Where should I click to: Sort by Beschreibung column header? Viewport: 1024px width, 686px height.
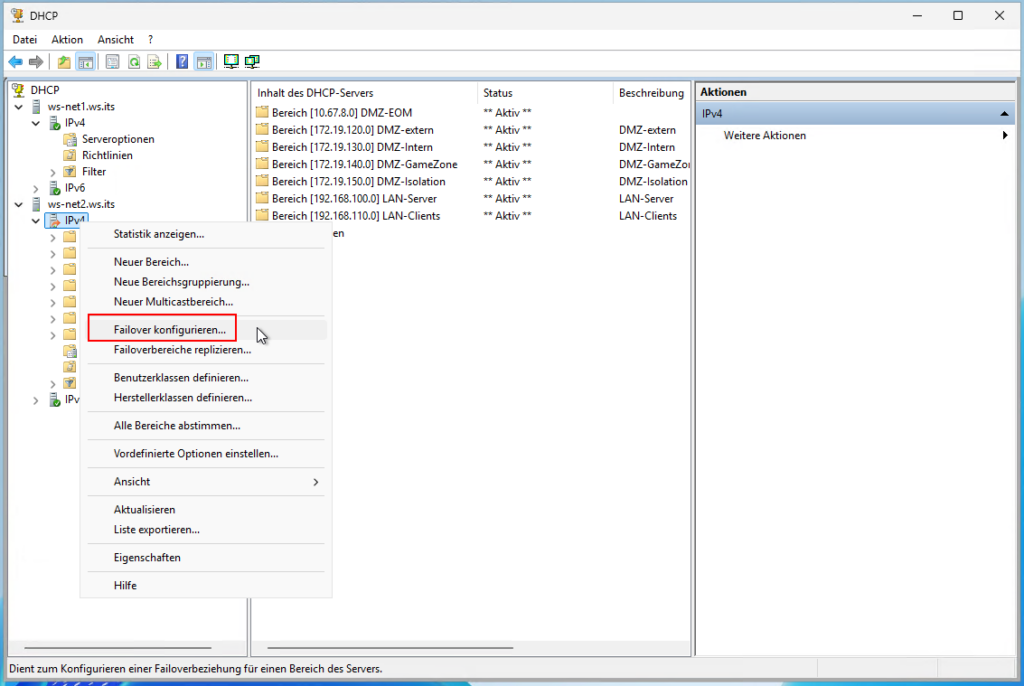coord(651,93)
